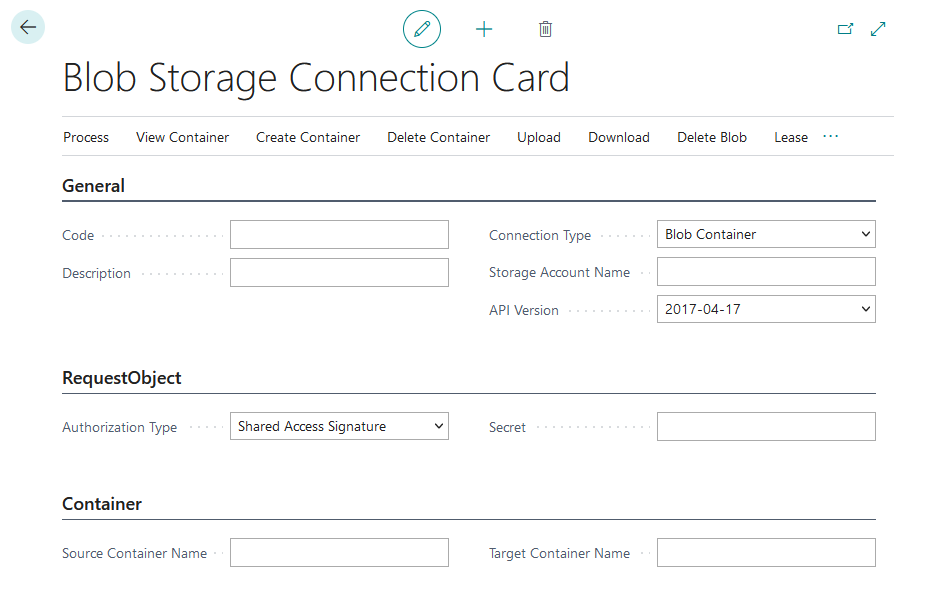This screenshot has height=594, width=952.
Task: Open the Process menu
Action: 86,137
